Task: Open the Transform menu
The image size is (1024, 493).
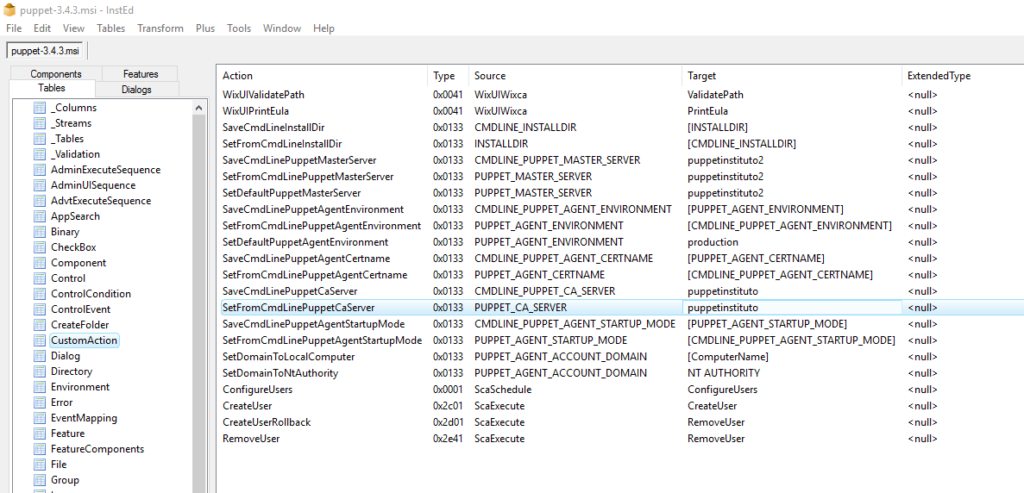Action: coord(160,28)
